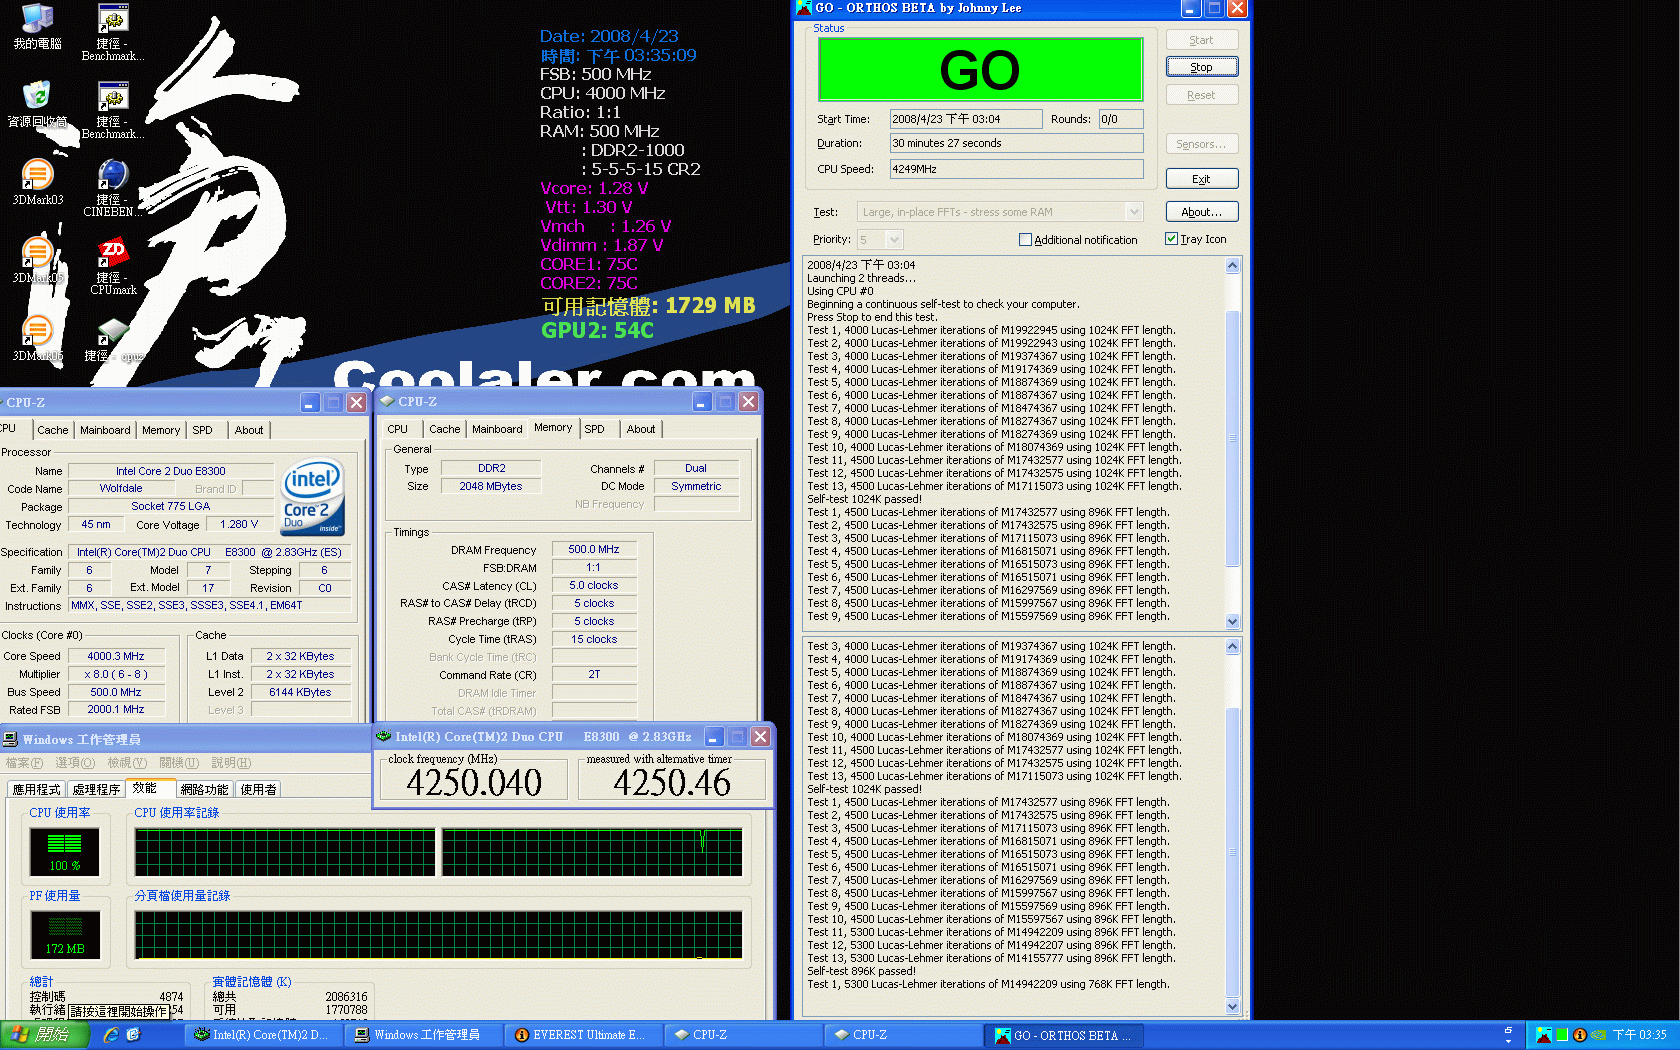This screenshot has height=1050, width=1680.
Task: Click the Start Time field in ORTHOS
Action: click(966, 119)
